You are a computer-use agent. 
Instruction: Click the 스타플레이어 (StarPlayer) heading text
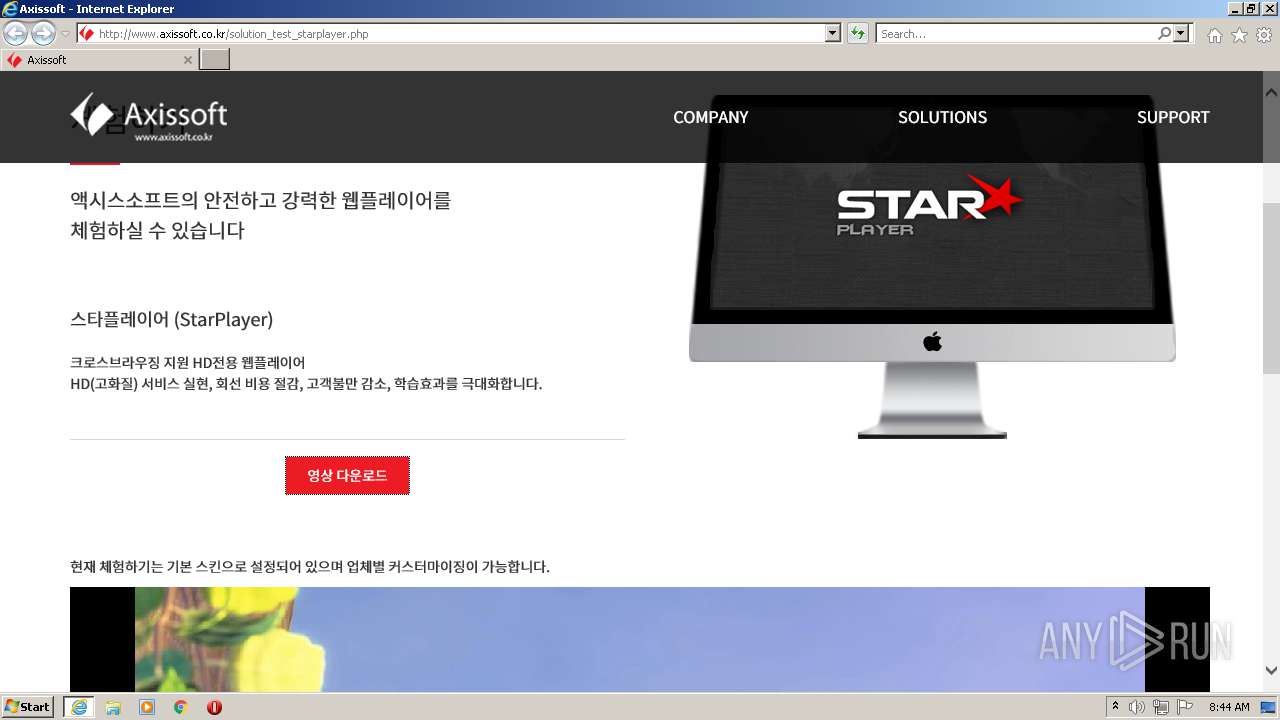tap(172, 320)
